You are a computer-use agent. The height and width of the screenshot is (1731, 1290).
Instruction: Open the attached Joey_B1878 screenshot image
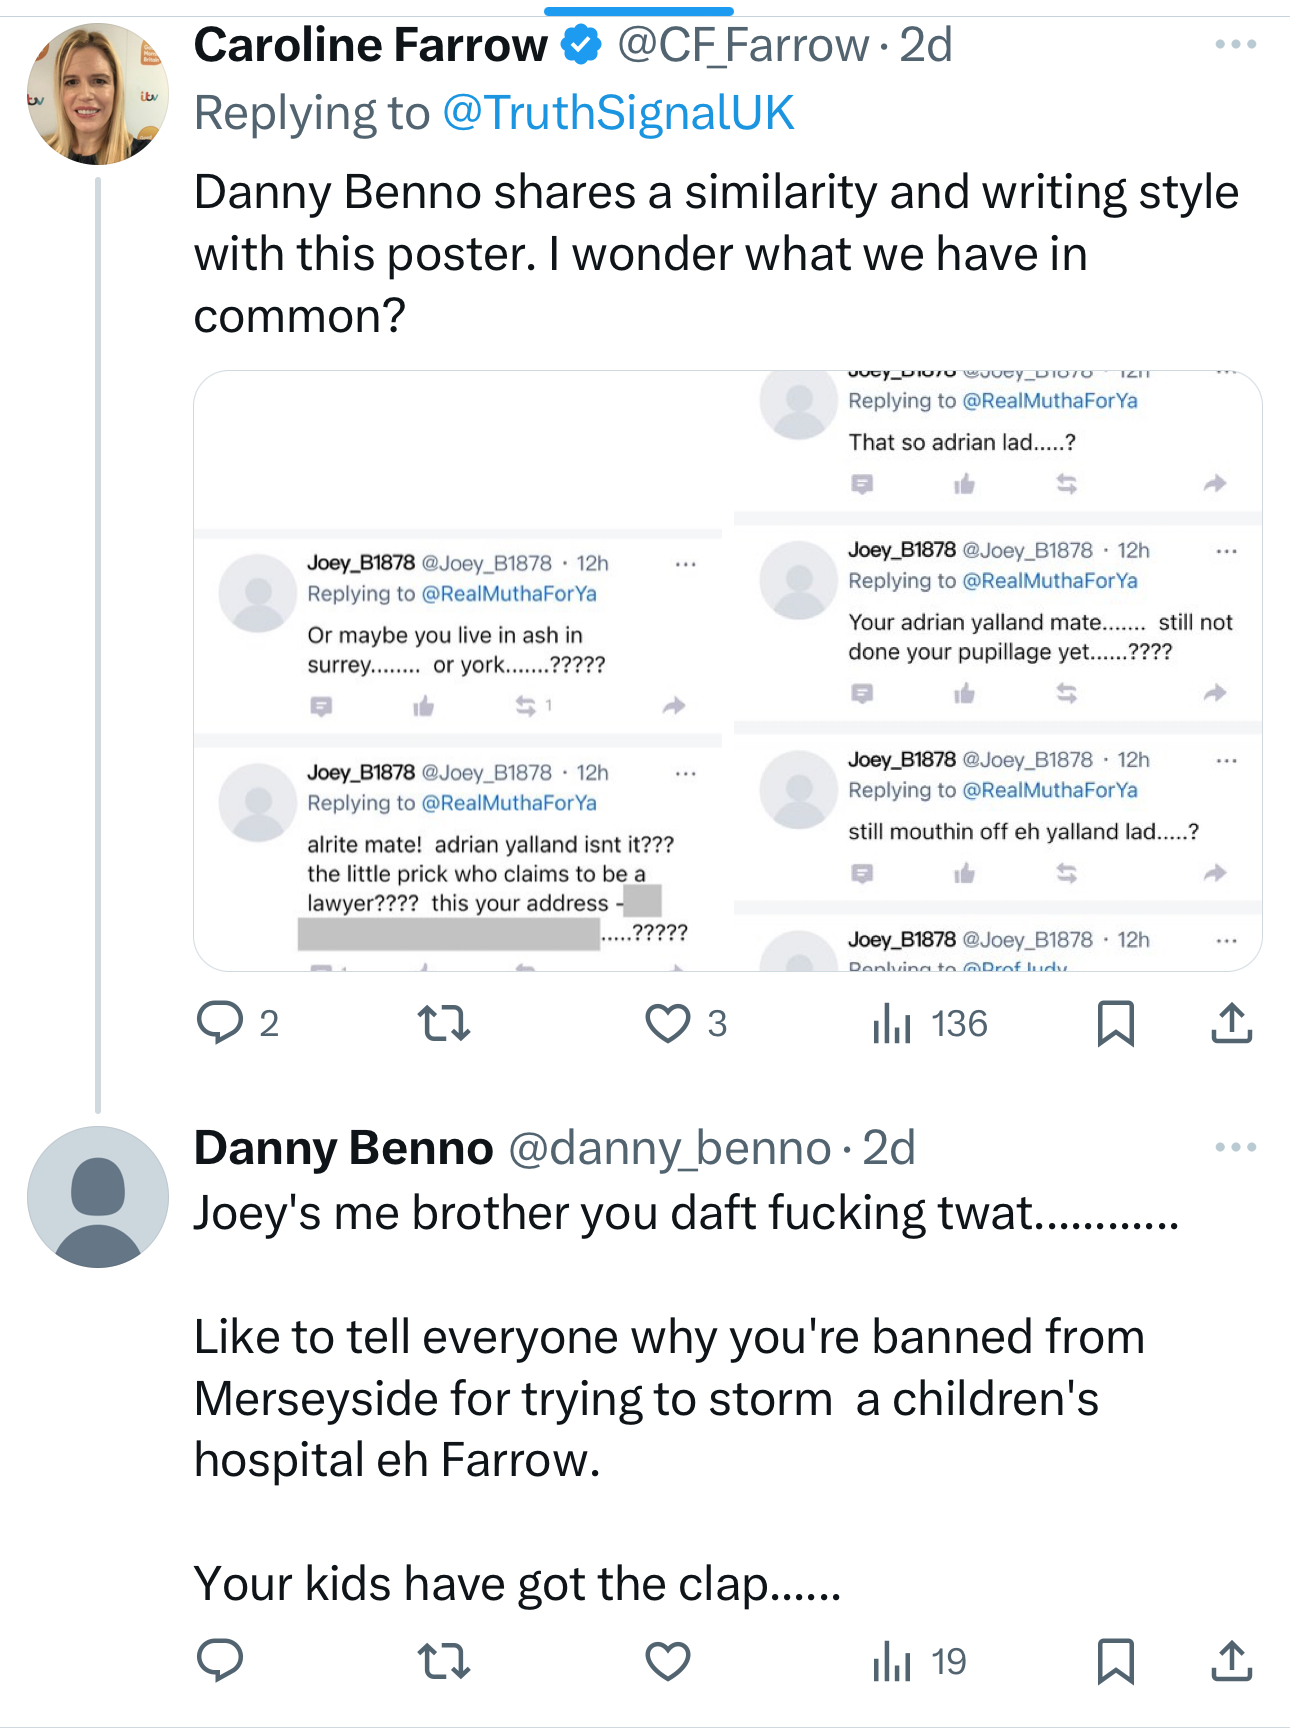(x=727, y=670)
